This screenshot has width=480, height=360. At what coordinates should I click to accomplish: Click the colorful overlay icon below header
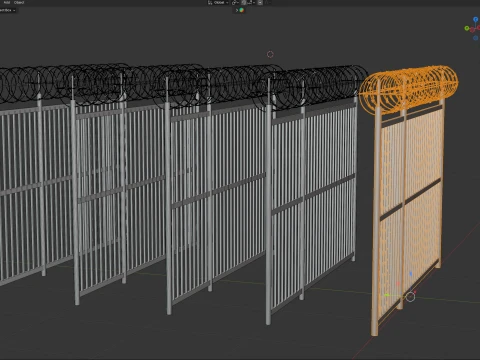coord(242,10)
